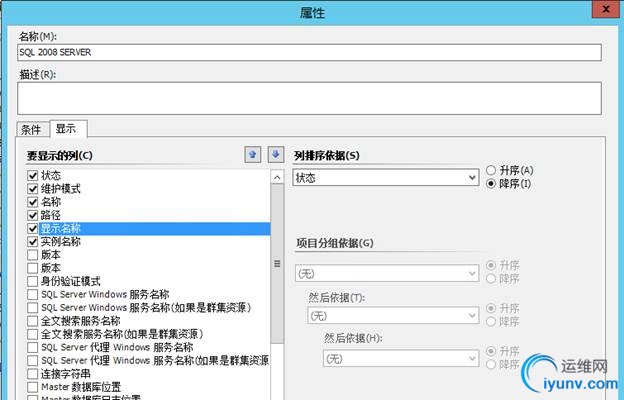The height and width of the screenshot is (400, 624).
Task: Check the 连接字符串 column checkbox
Action: pyautogui.click(x=33, y=374)
